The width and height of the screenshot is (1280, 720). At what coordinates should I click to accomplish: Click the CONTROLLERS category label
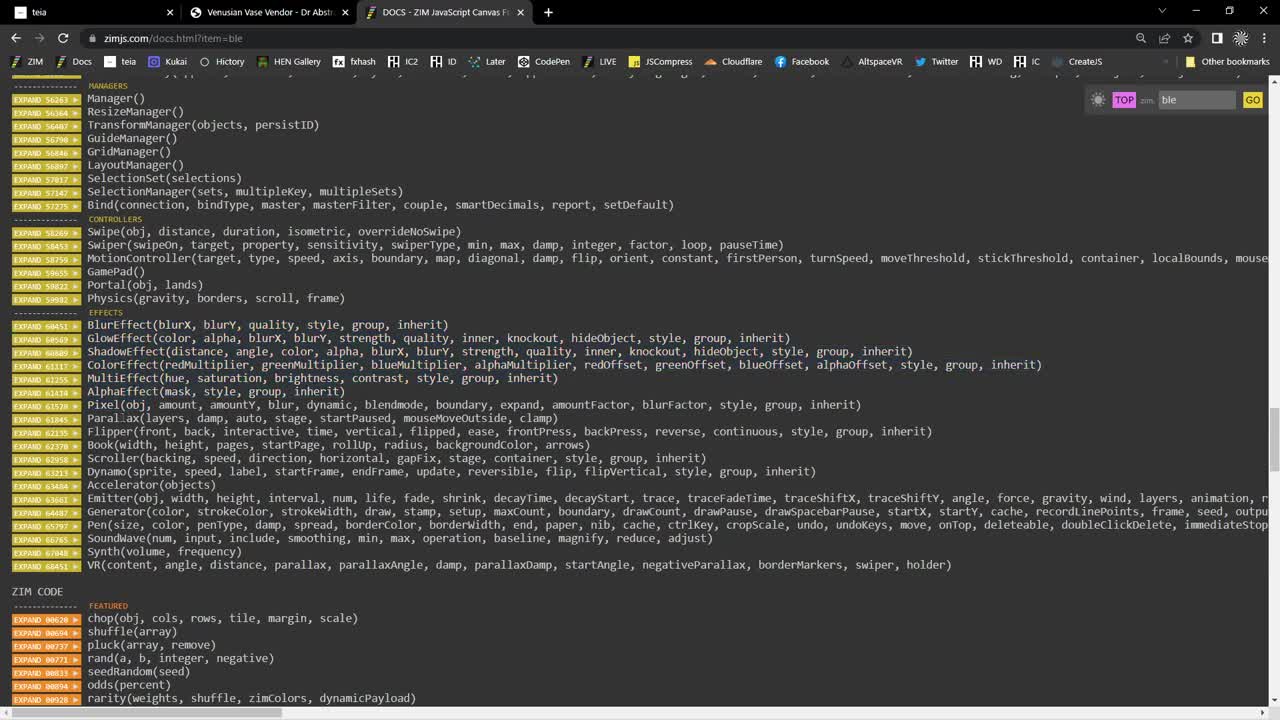tap(115, 219)
